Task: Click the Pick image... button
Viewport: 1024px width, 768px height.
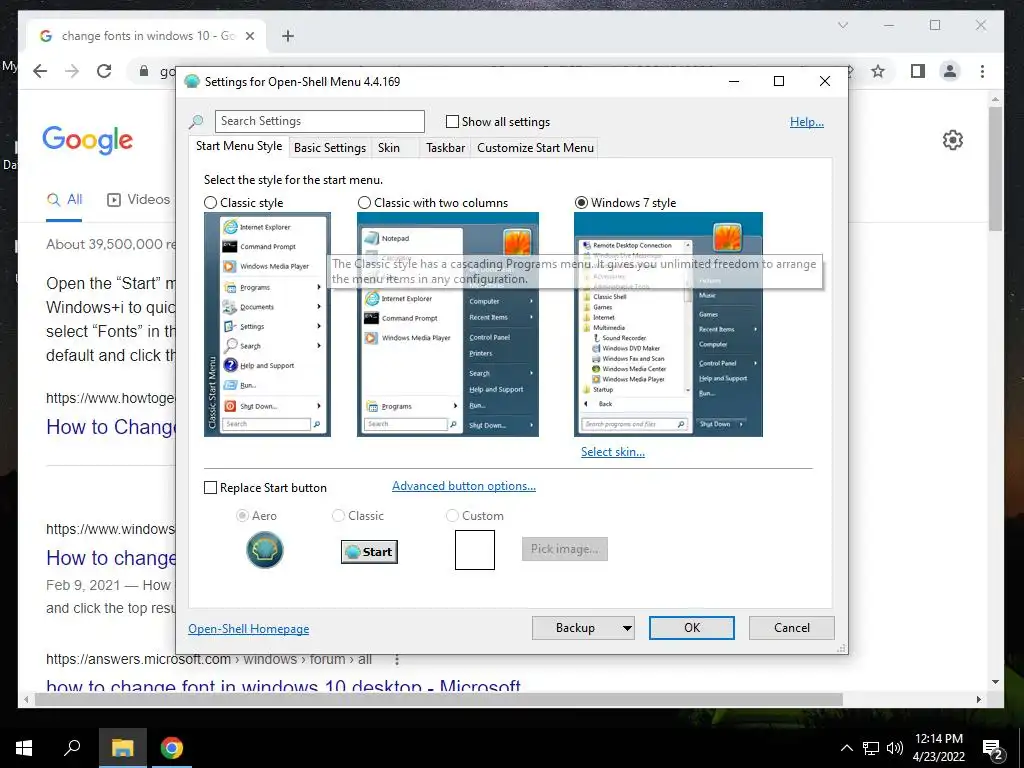Action: [x=564, y=549]
